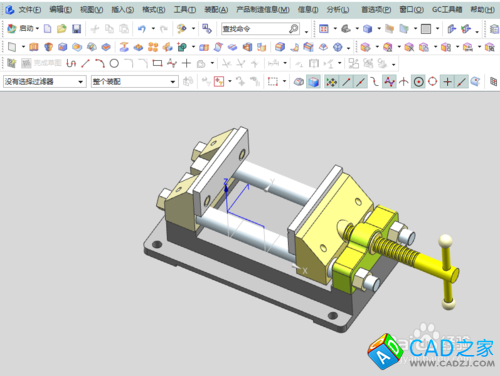Click the yellow vise handle in viewport
Viewport: 500px width, 376px height.
pyautogui.click(x=446, y=272)
